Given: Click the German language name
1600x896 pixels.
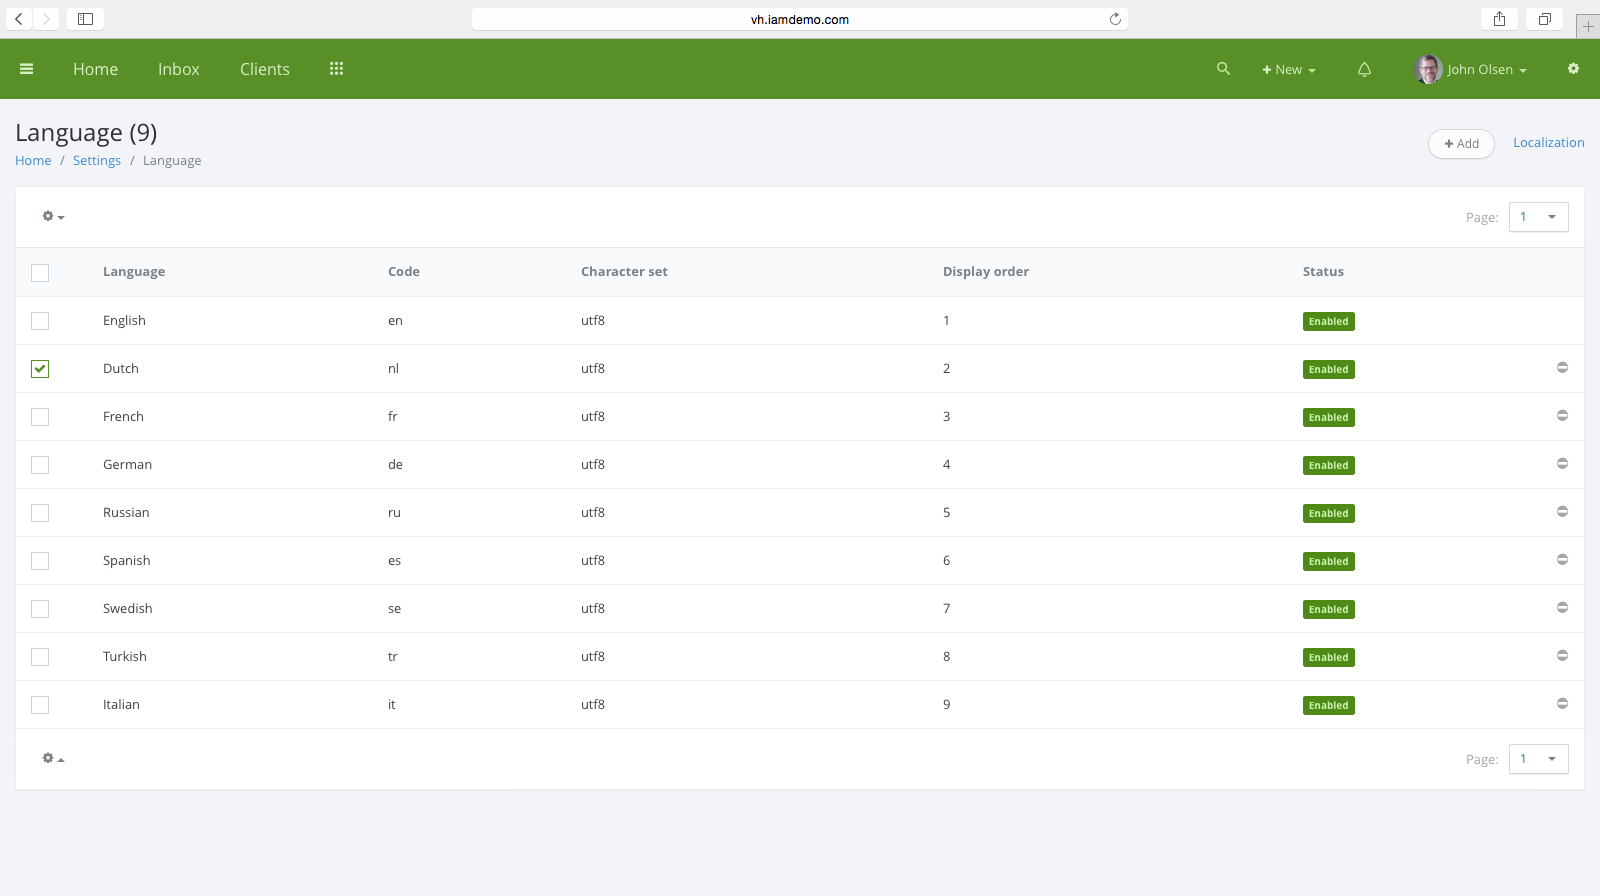Looking at the screenshot, I should coord(128,464).
